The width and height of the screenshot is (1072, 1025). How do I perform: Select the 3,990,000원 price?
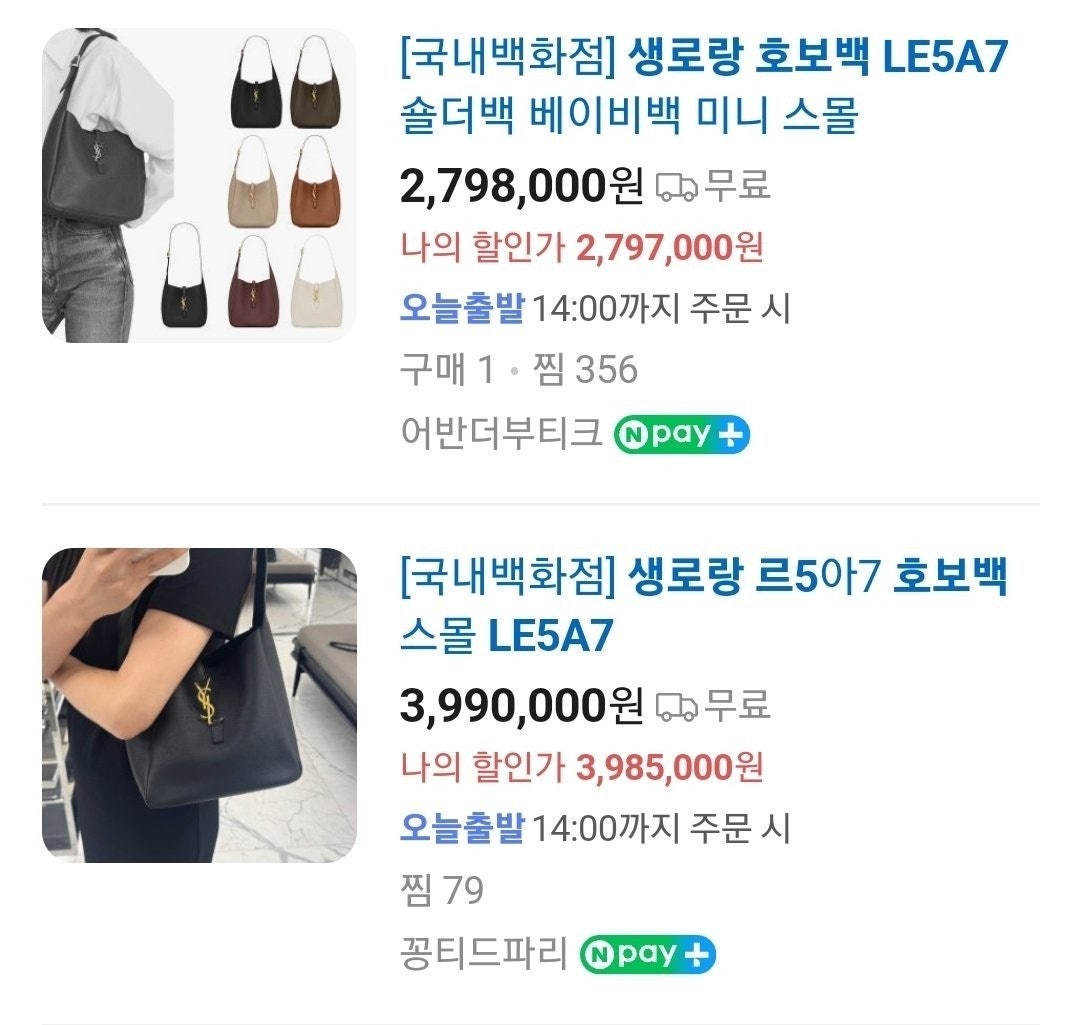coord(521,706)
